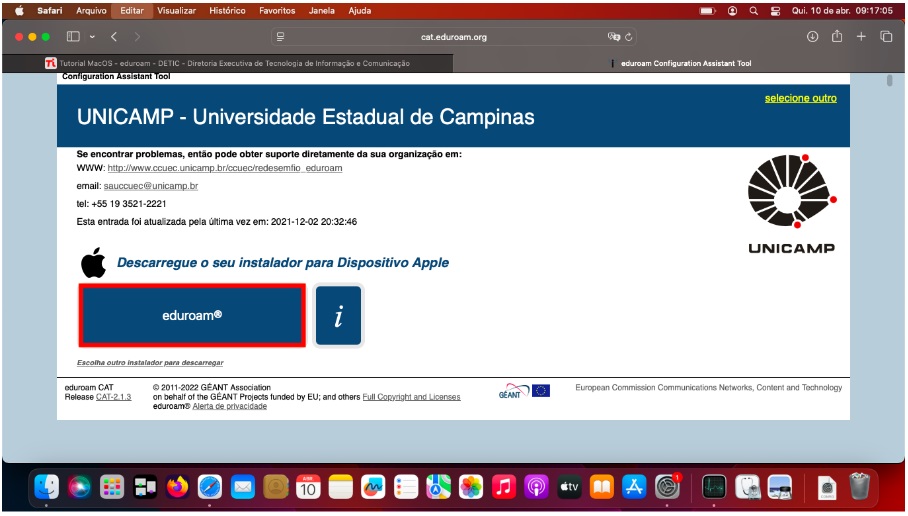
Task: Open System Settings from the Dock
Action: pos(667,487)
